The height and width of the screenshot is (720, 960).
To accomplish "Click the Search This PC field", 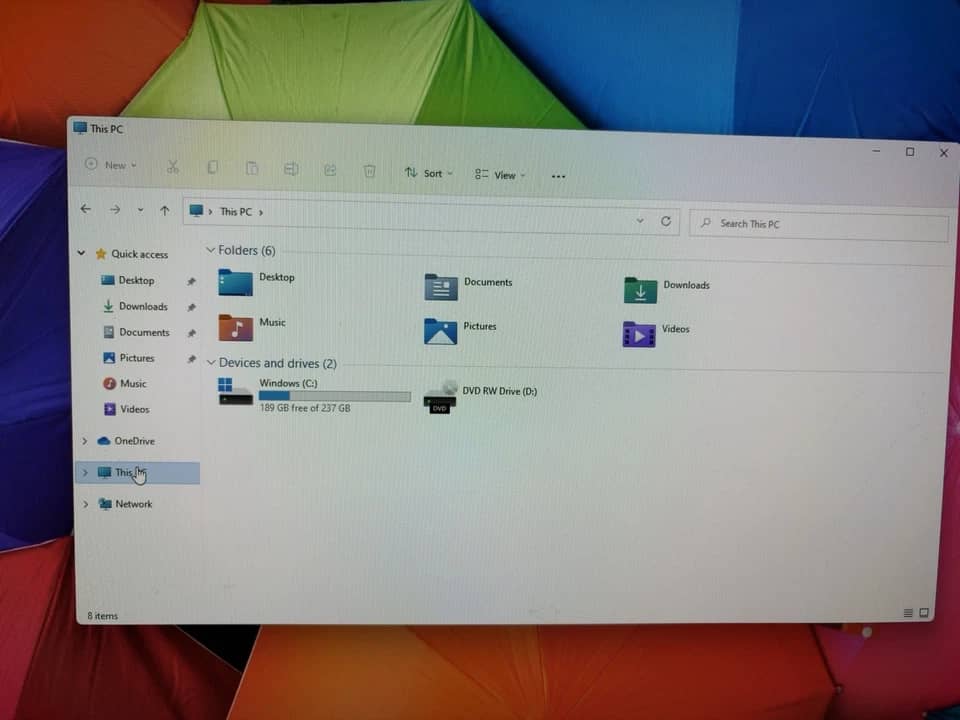I will [819, 225].
